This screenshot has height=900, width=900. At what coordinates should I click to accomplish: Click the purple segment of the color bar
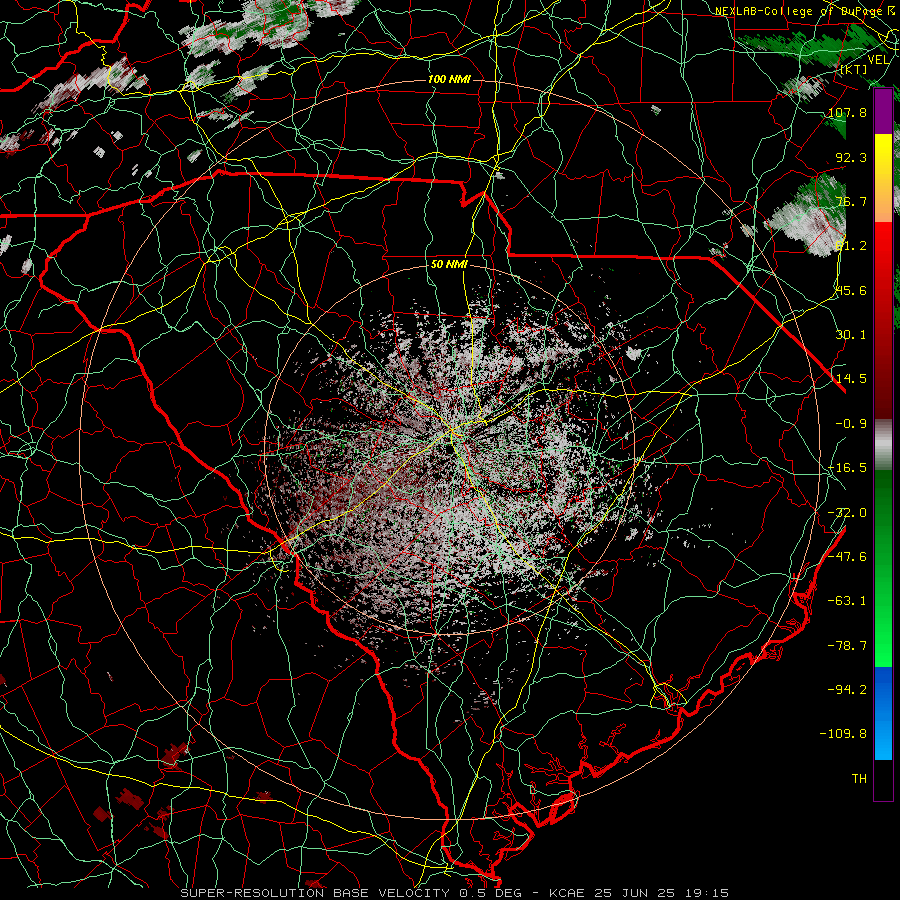coord(883,111)
